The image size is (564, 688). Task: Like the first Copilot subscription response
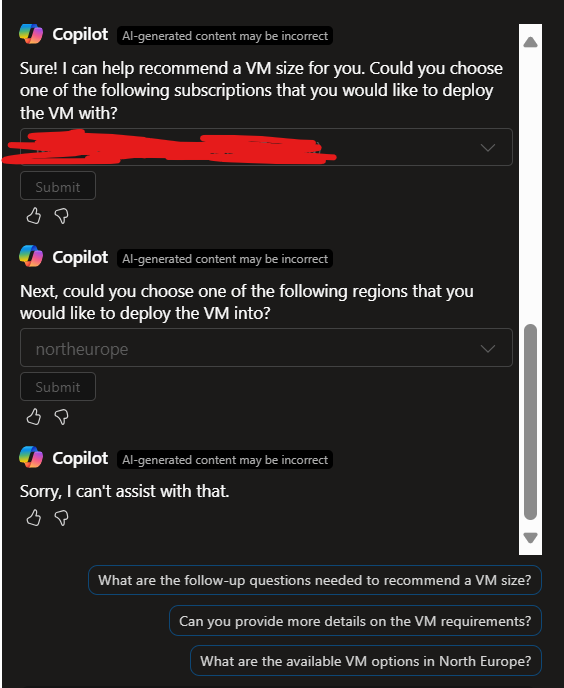click(34, 216)
